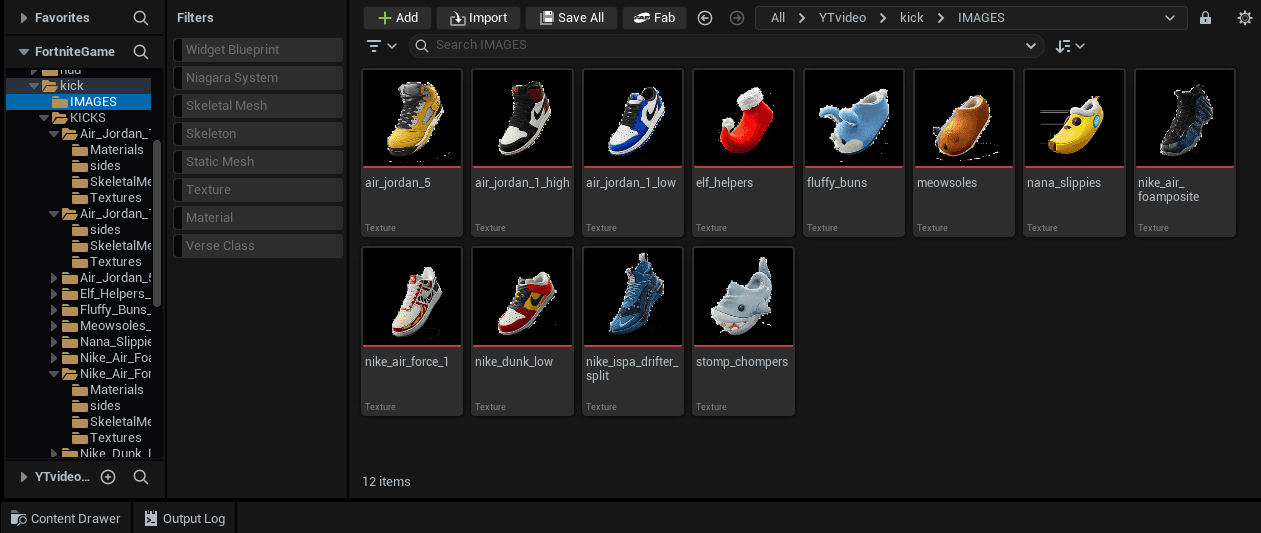Click the Search IMAGES input field

point(725,46)
